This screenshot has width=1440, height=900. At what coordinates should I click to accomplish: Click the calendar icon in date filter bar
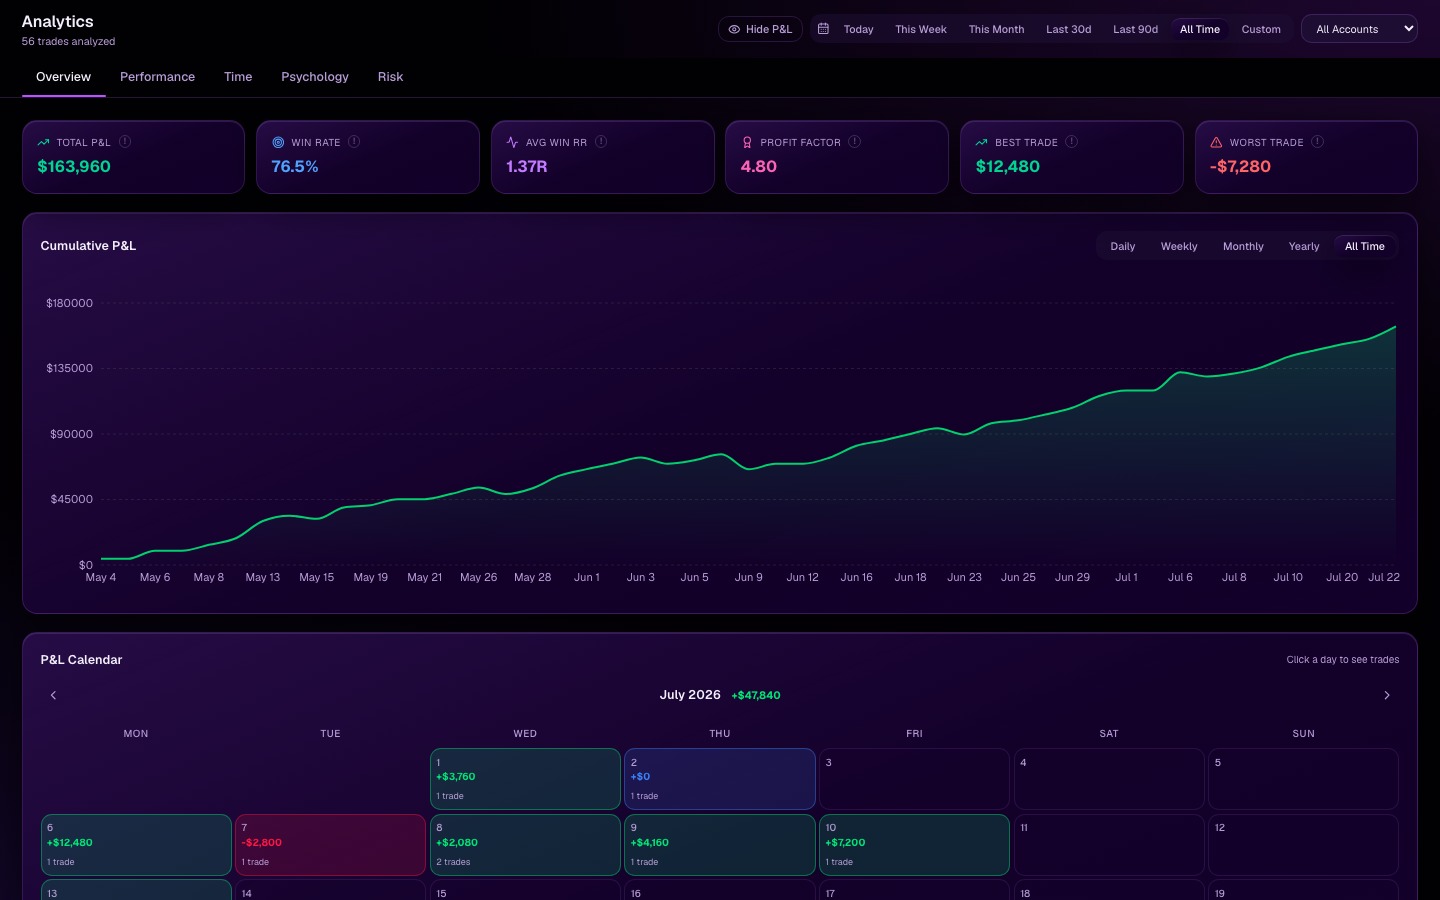click(823, 29)
